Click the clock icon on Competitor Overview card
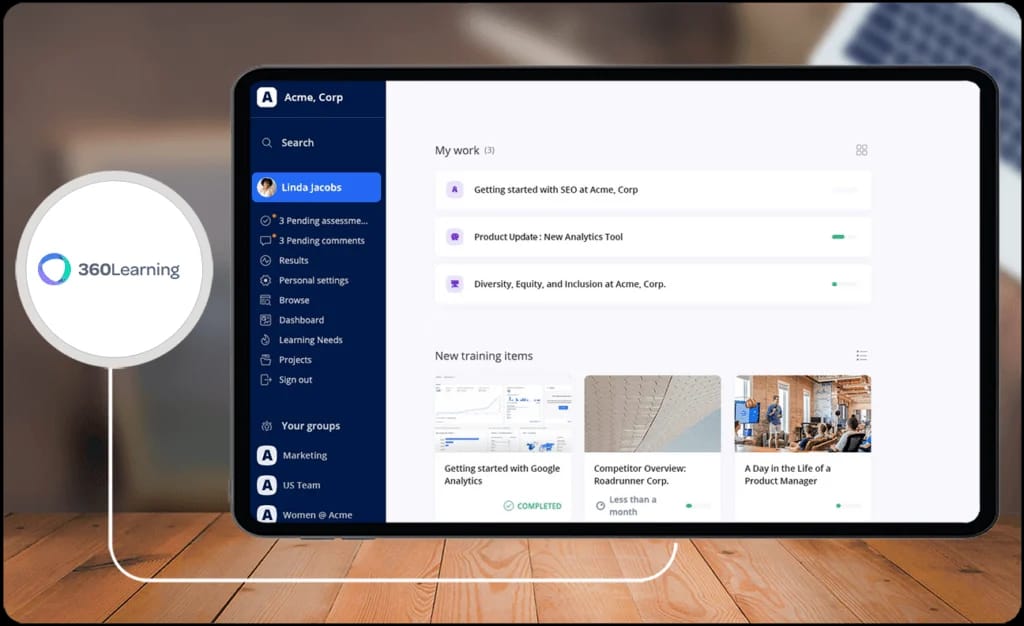This screenshot has width=1024, height=626. click(x=600, y=505)
